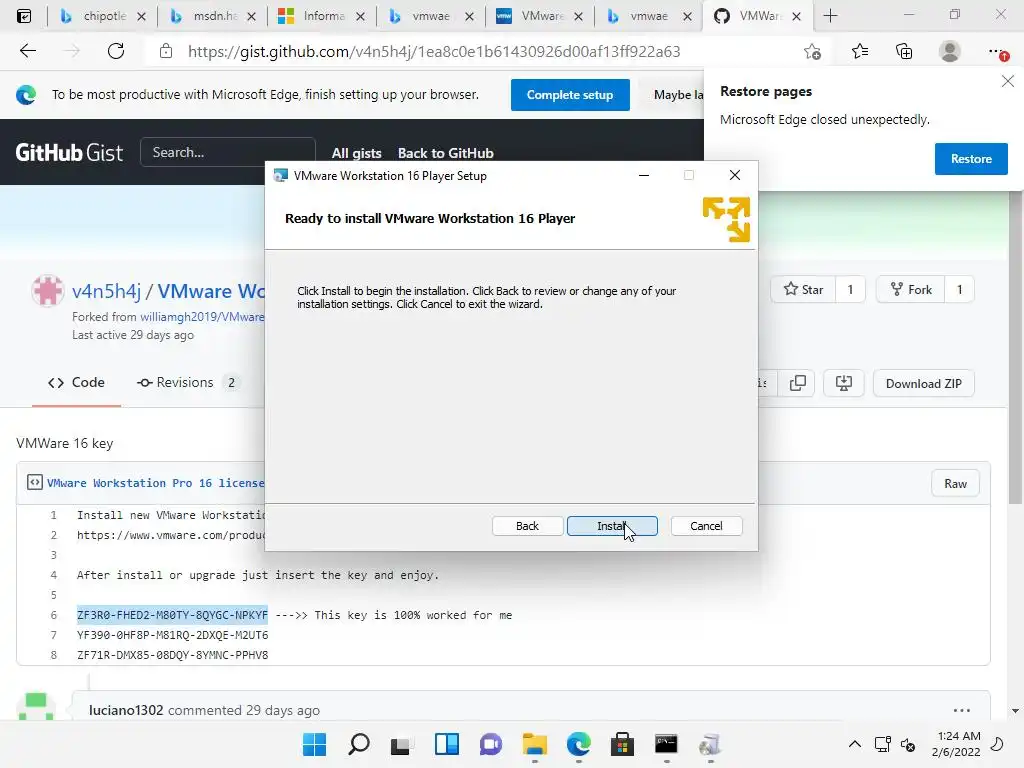Open the Revisions tab
Viewport: 1024px width, 768px height.
pos(187,383)
